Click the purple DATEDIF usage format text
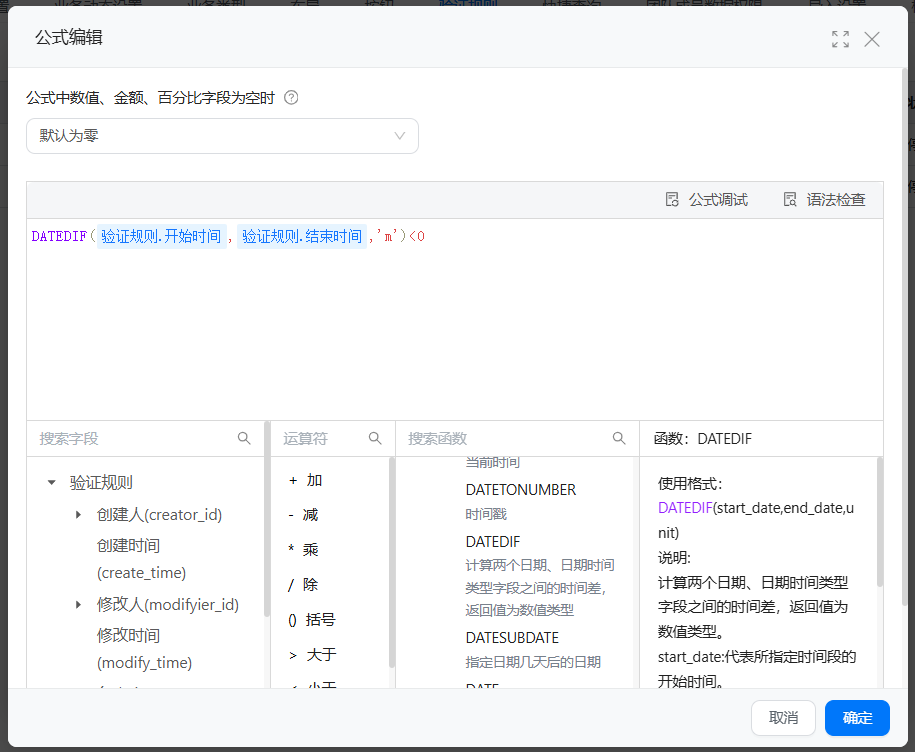The width and height of the screenshot is (915, 752). coord(685,508)
